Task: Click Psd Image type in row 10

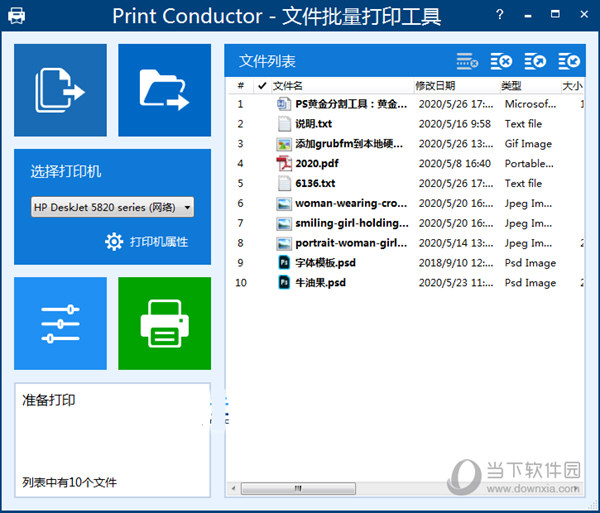Action: coord(530,283)
